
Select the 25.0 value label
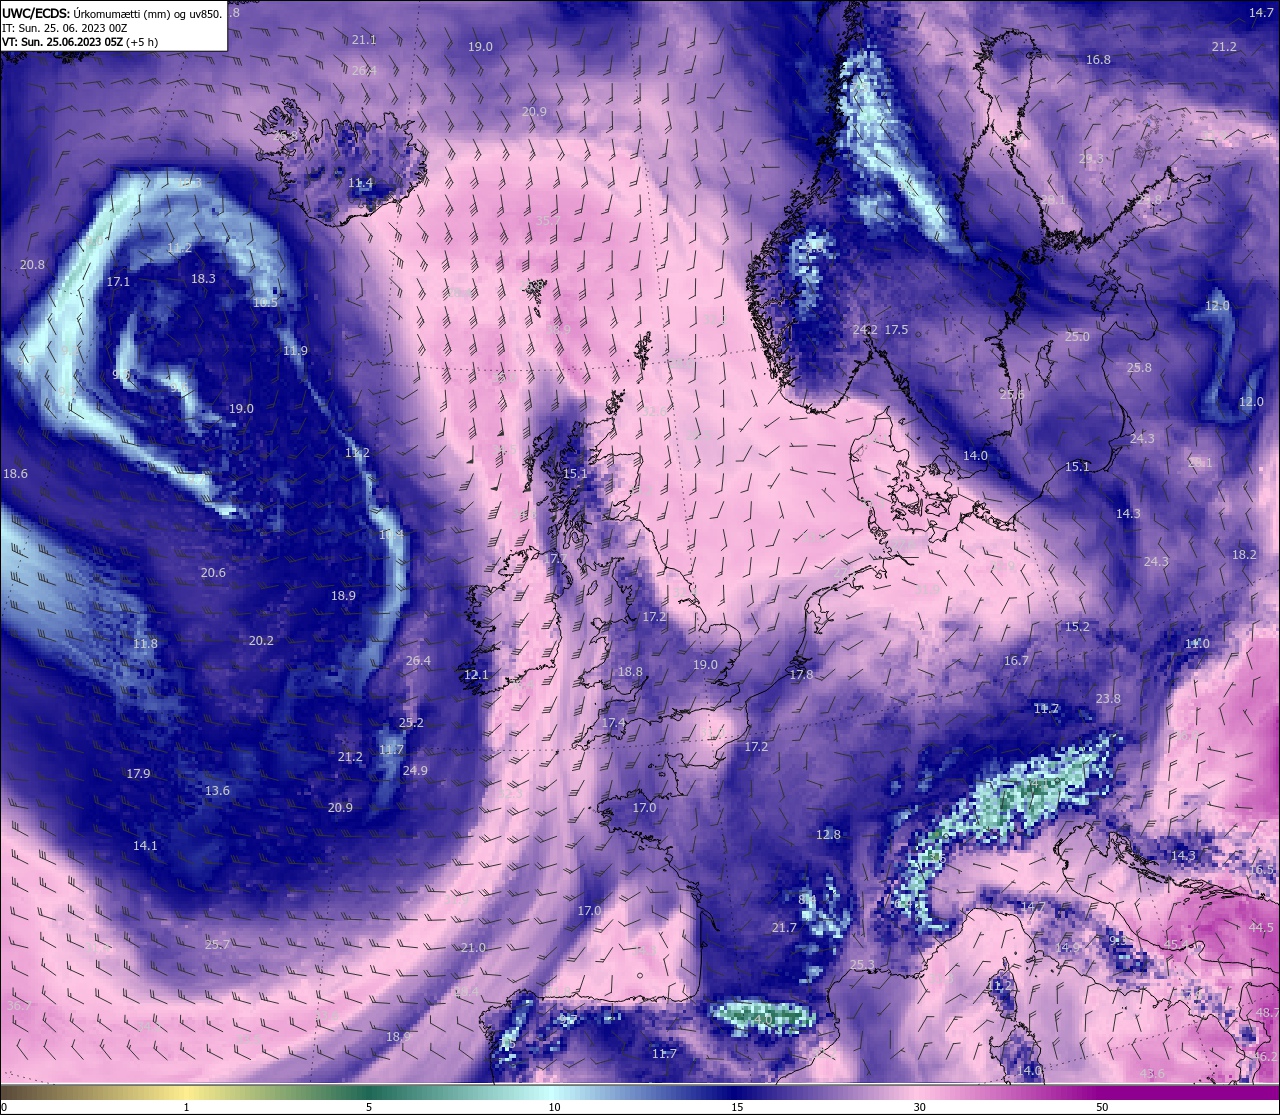click(1077, 337)
